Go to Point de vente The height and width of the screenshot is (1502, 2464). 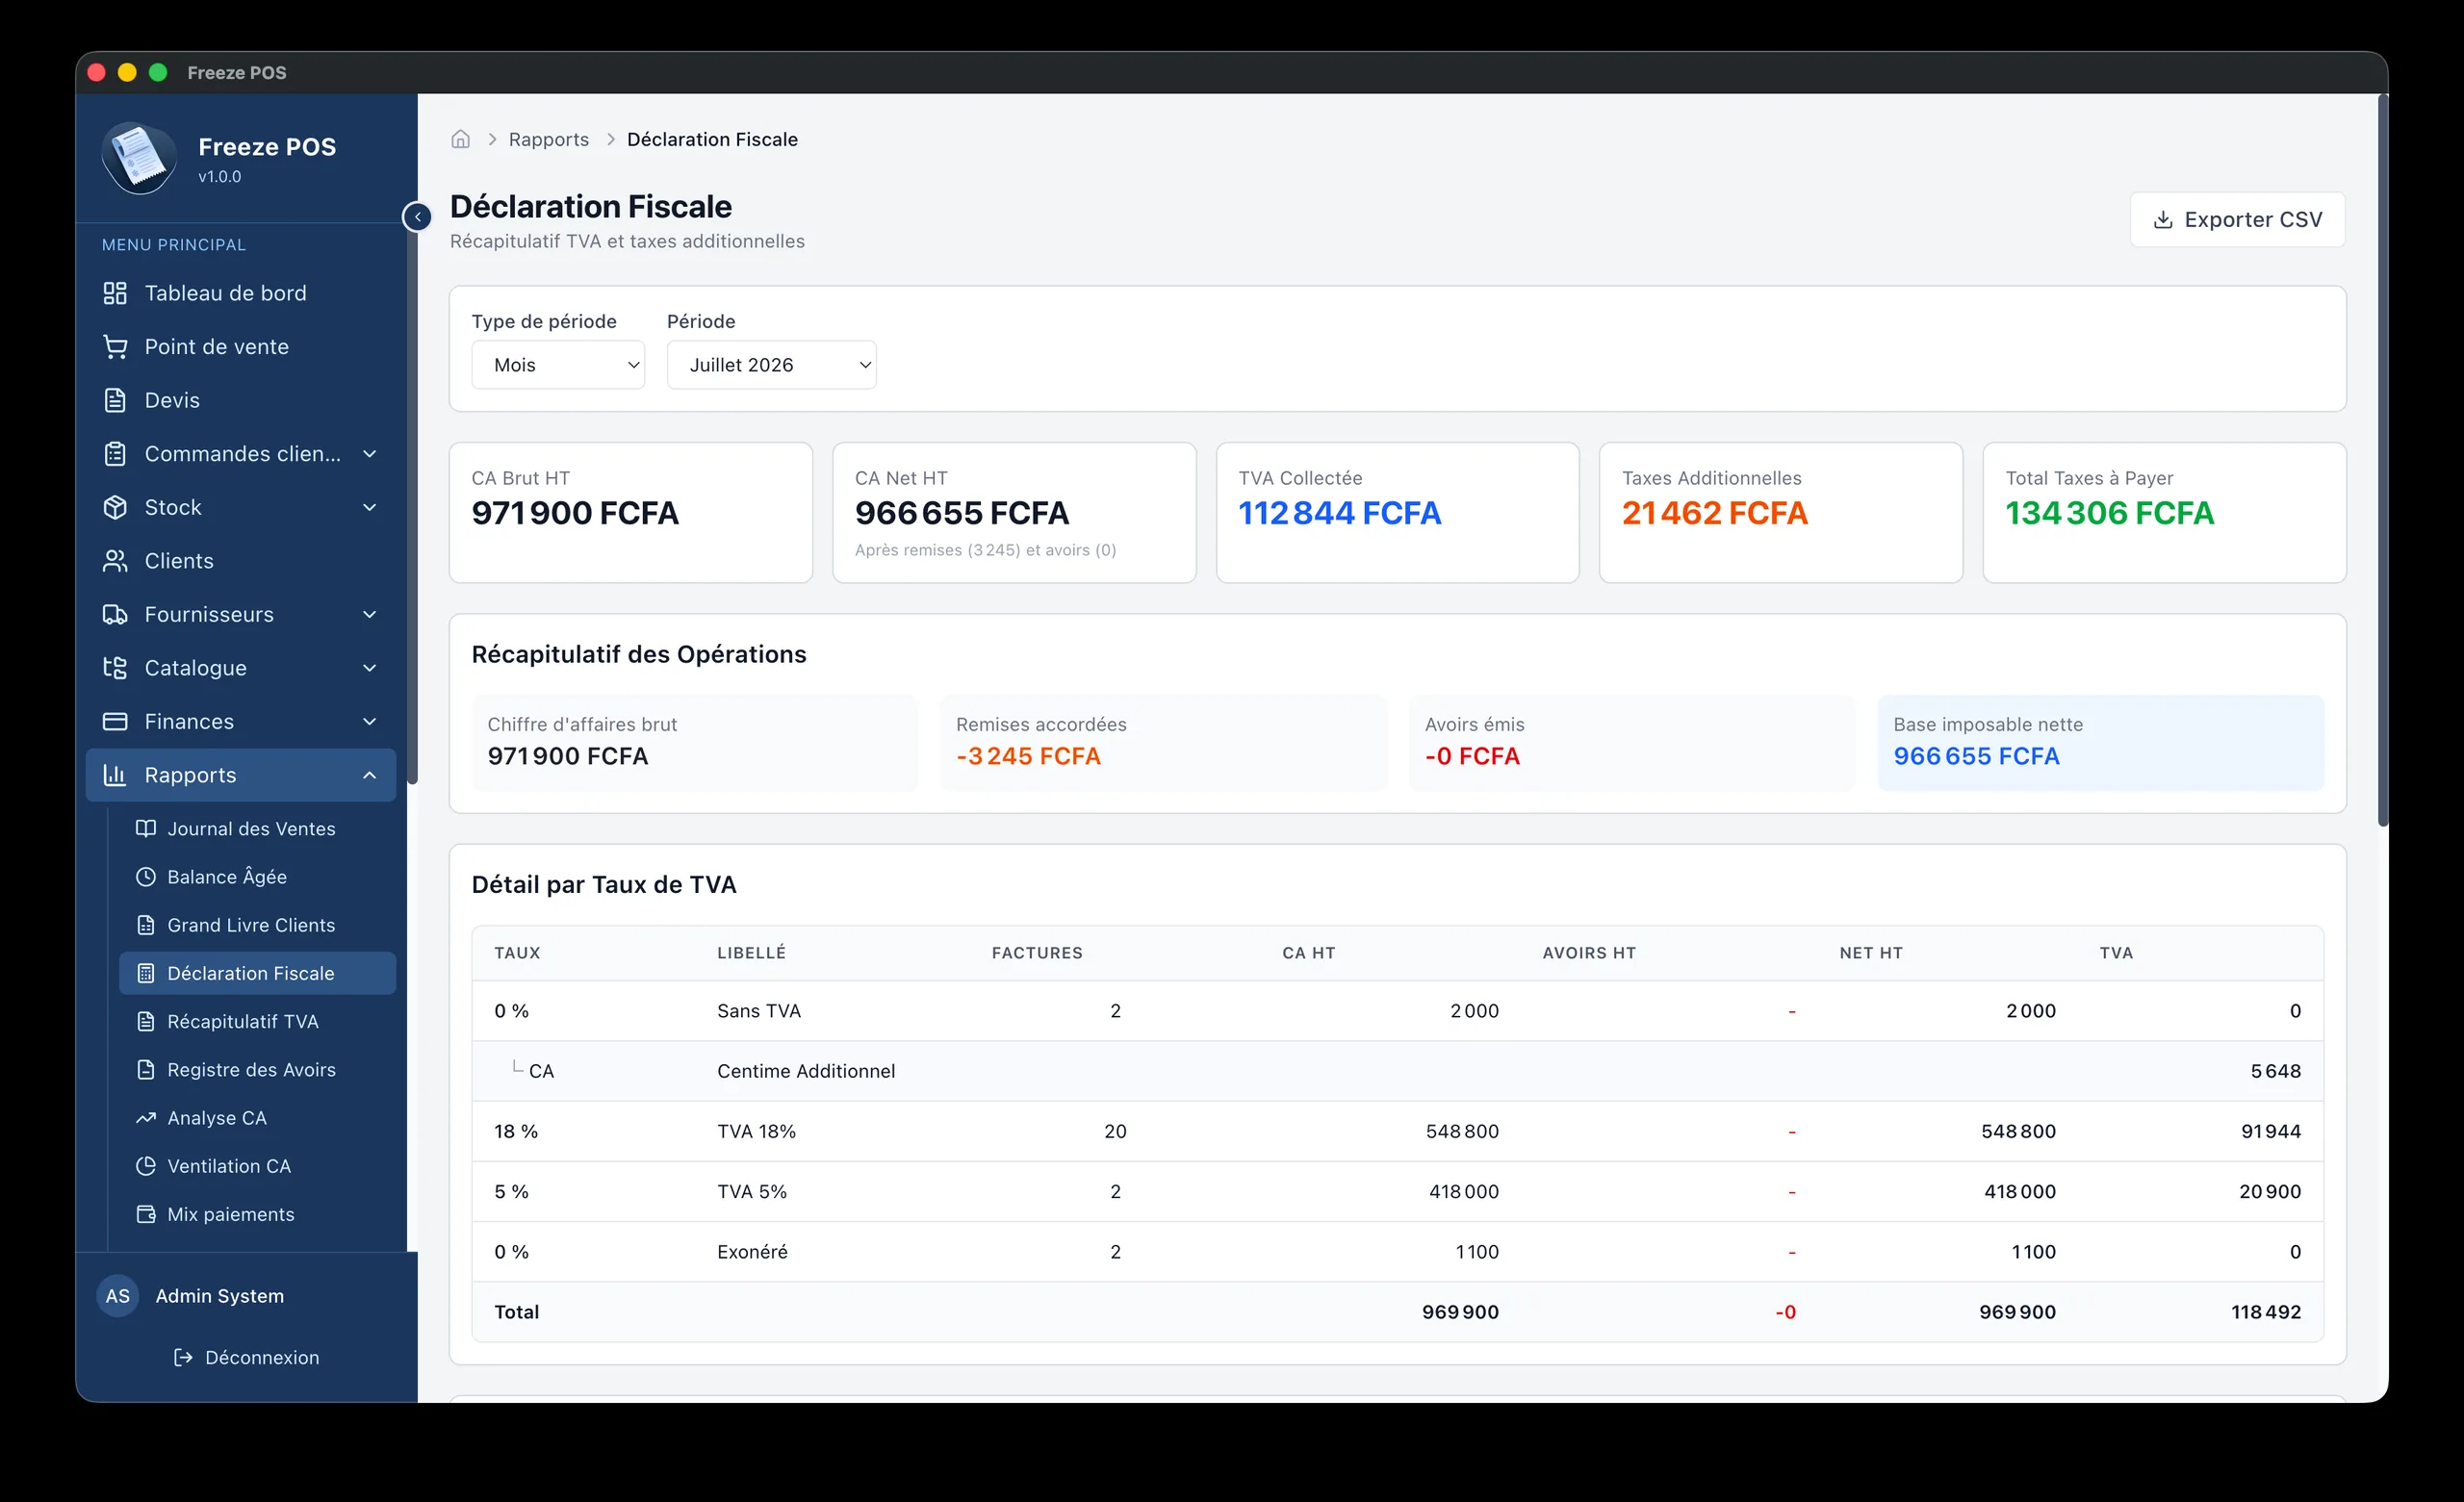point(241,347)
